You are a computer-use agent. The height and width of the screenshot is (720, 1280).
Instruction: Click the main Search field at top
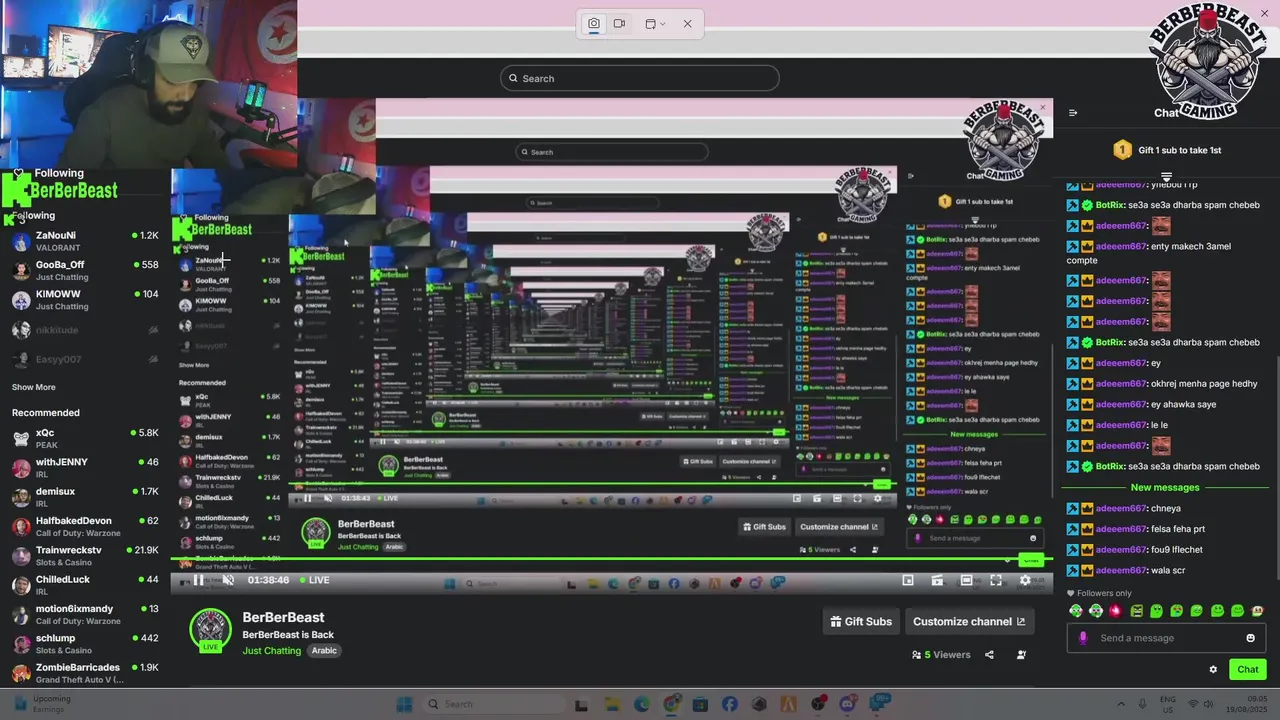point(640,78)
